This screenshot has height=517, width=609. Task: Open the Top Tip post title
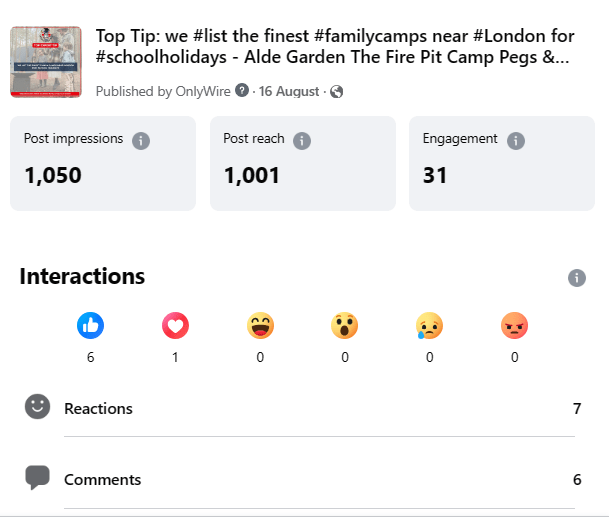(335, 46)
